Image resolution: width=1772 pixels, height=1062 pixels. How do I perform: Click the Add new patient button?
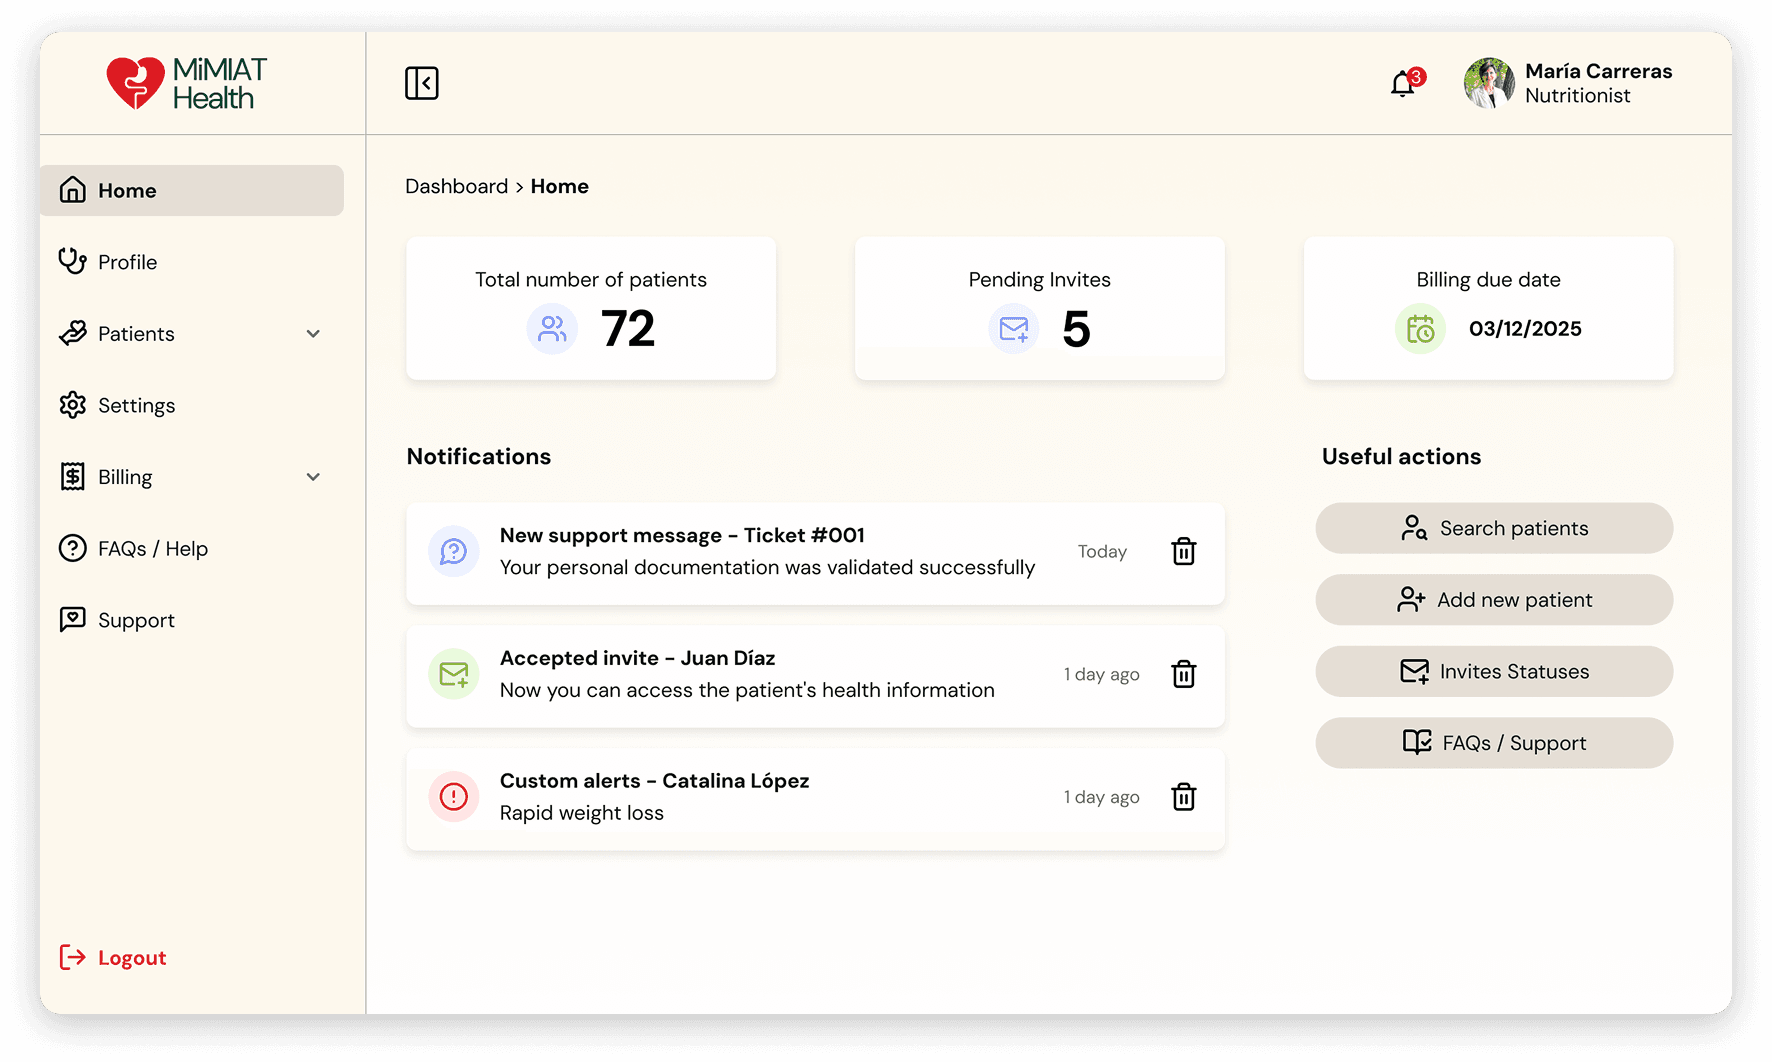pyautogui.click(x=1493, y=600)
